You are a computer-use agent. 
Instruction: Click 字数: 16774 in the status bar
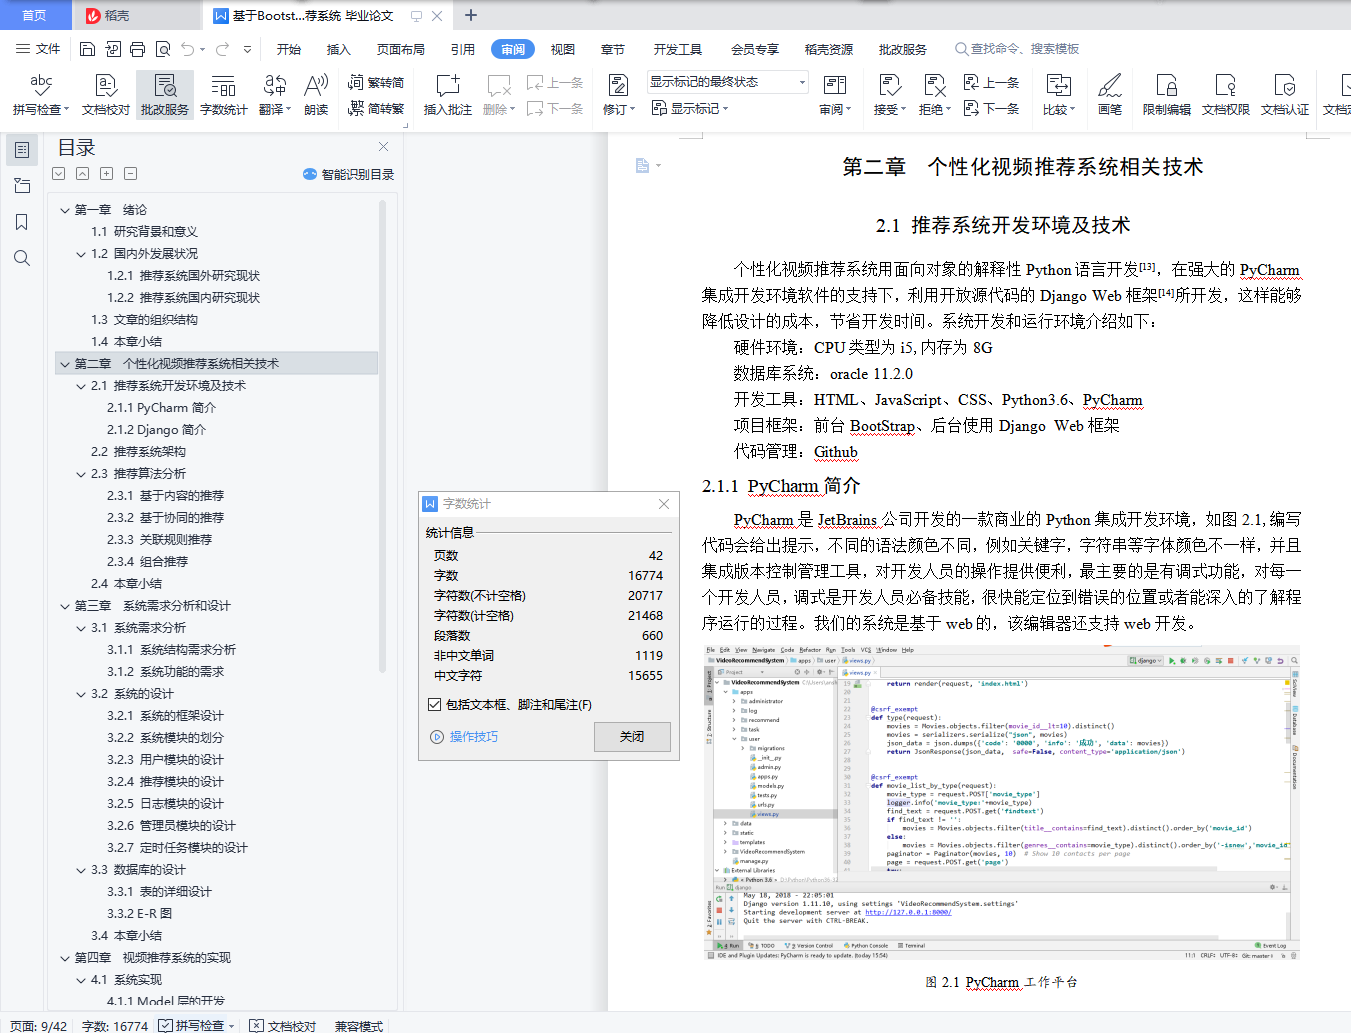click(115, 1025)
